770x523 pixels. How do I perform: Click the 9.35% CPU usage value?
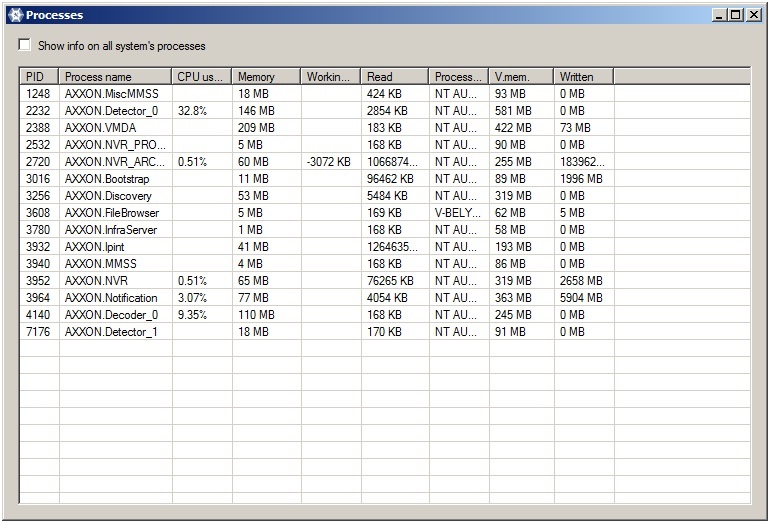point(192,315)
